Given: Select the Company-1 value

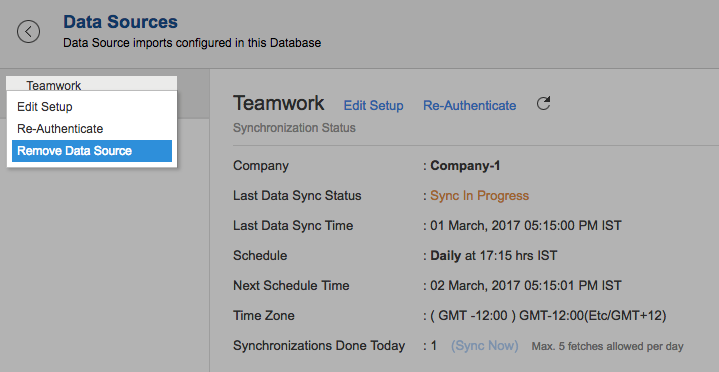Looking at the screenshot, I should pyautogui.click(x=465, y=166).
